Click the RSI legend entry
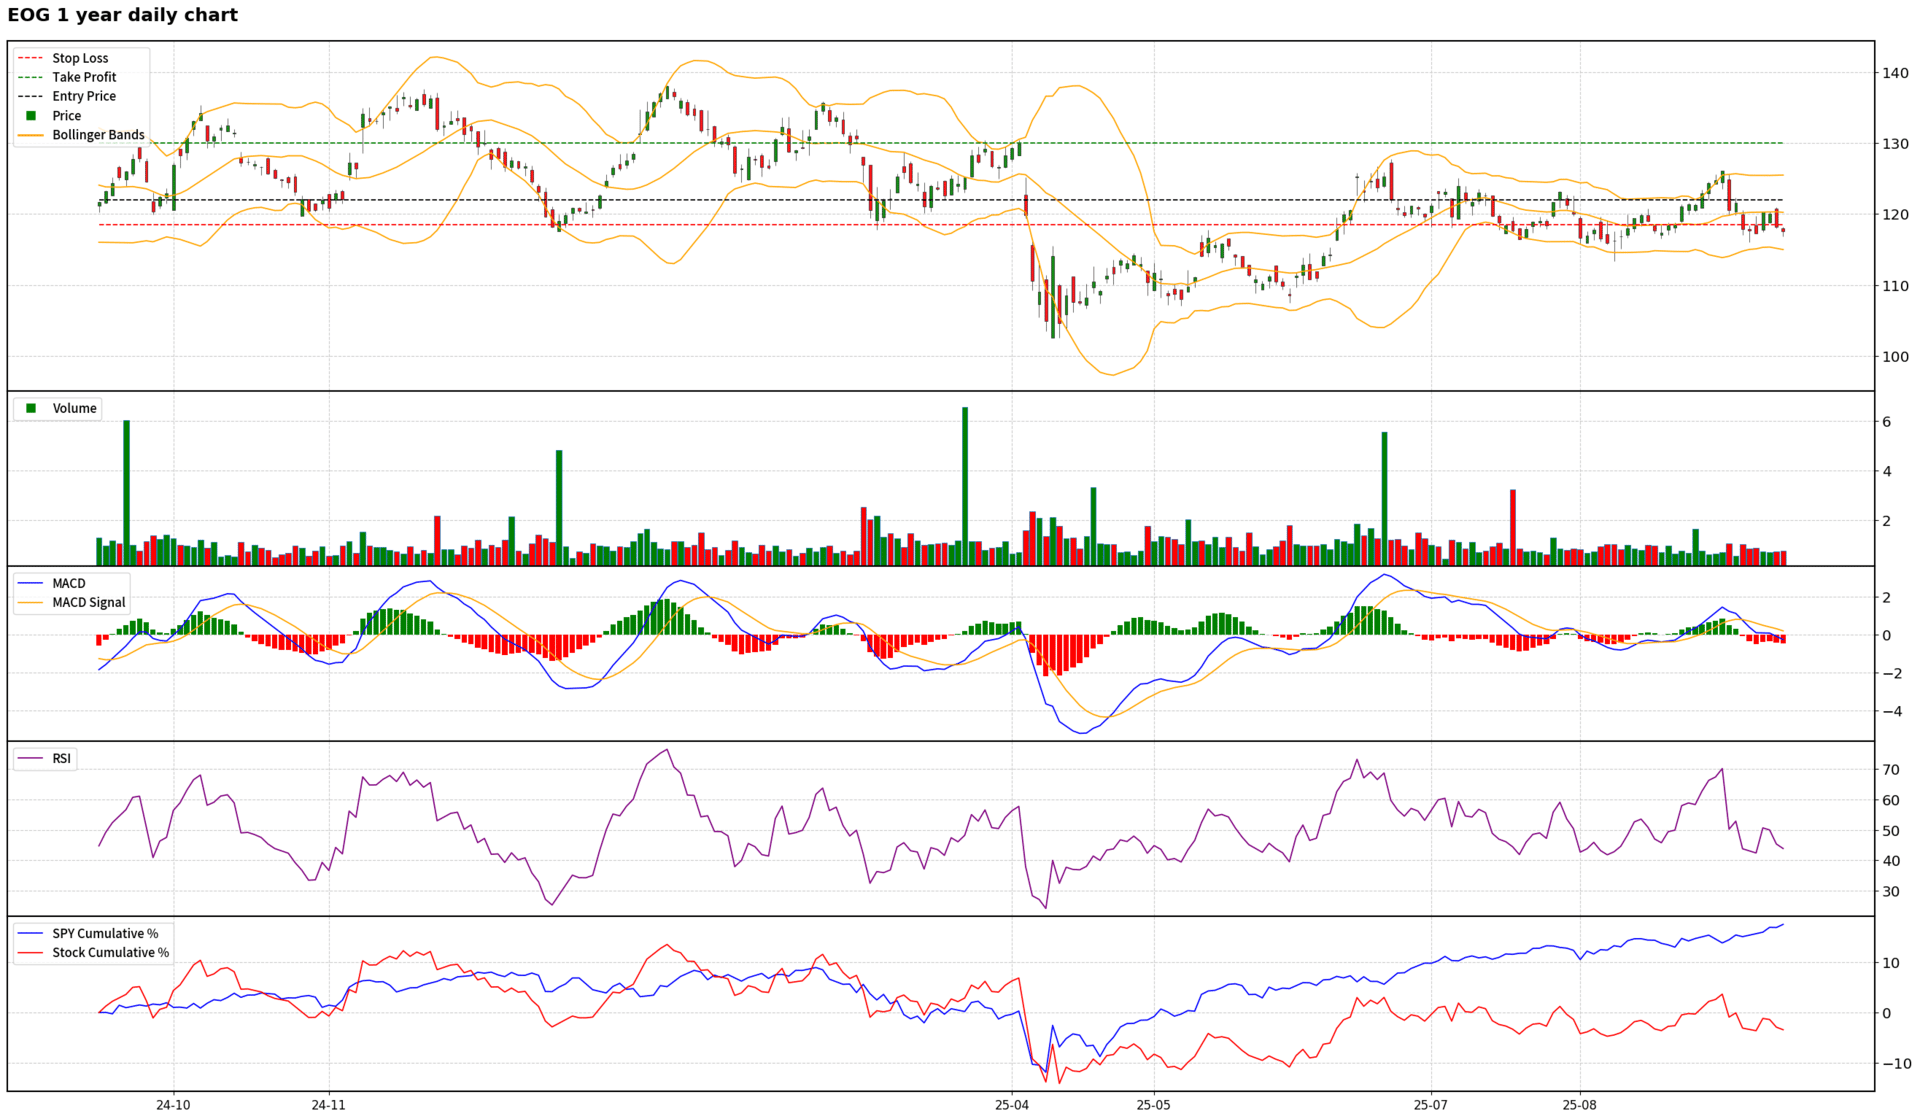The width and height of the screenshot is (1920, 1119). (61, 758)
